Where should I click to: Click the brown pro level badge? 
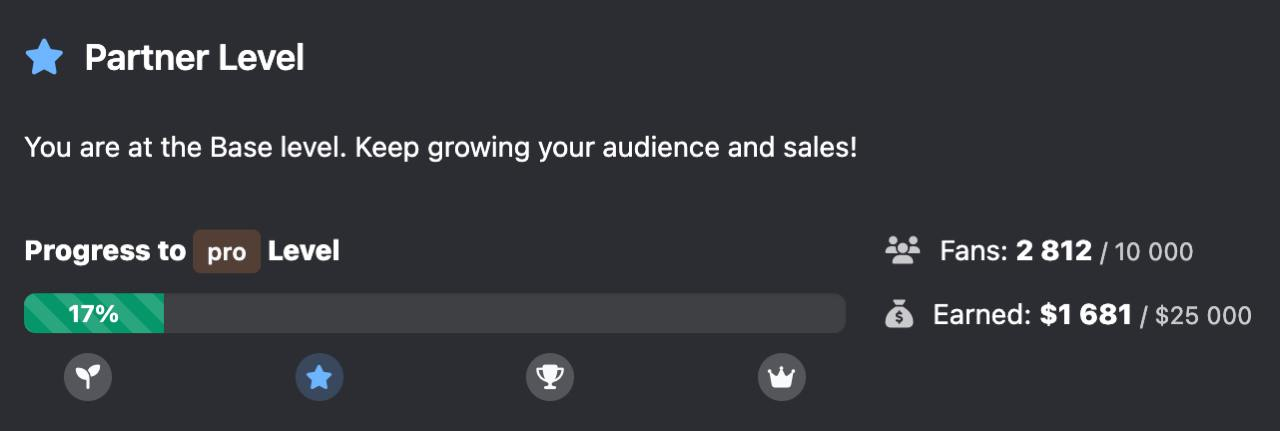pos(227,252)
